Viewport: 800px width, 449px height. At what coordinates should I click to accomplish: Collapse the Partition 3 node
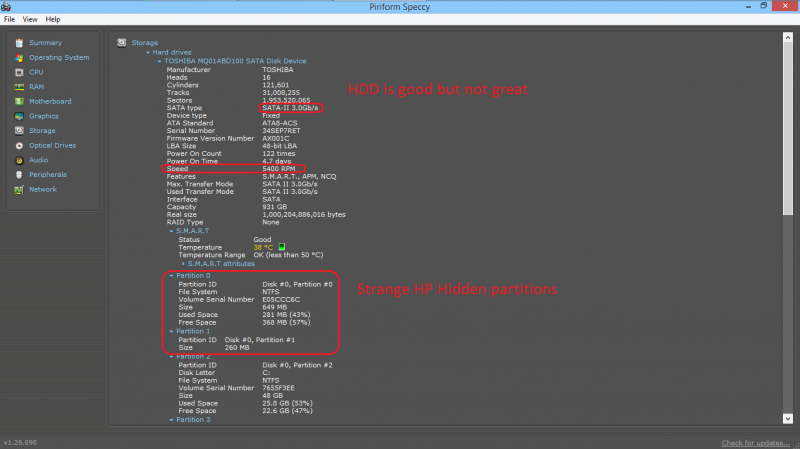click(171, 420)
